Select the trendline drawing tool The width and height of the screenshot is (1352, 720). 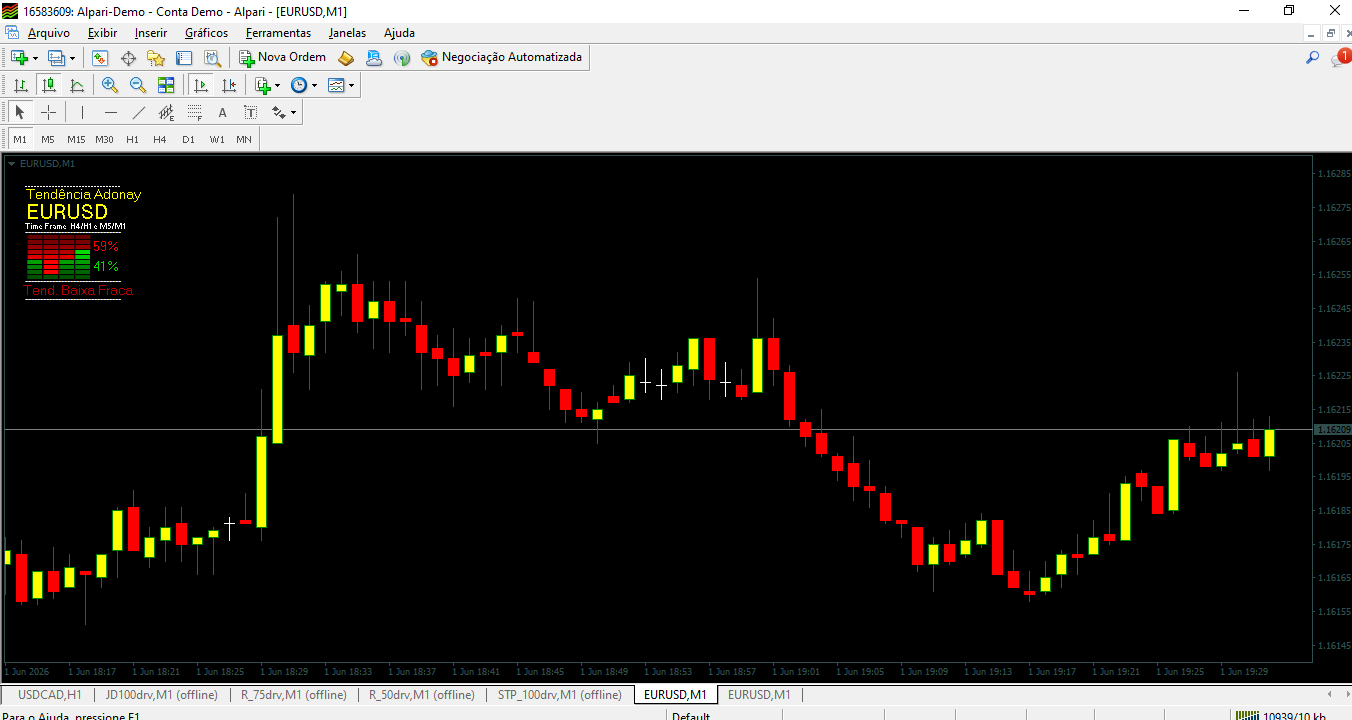(x=138, y=112)
